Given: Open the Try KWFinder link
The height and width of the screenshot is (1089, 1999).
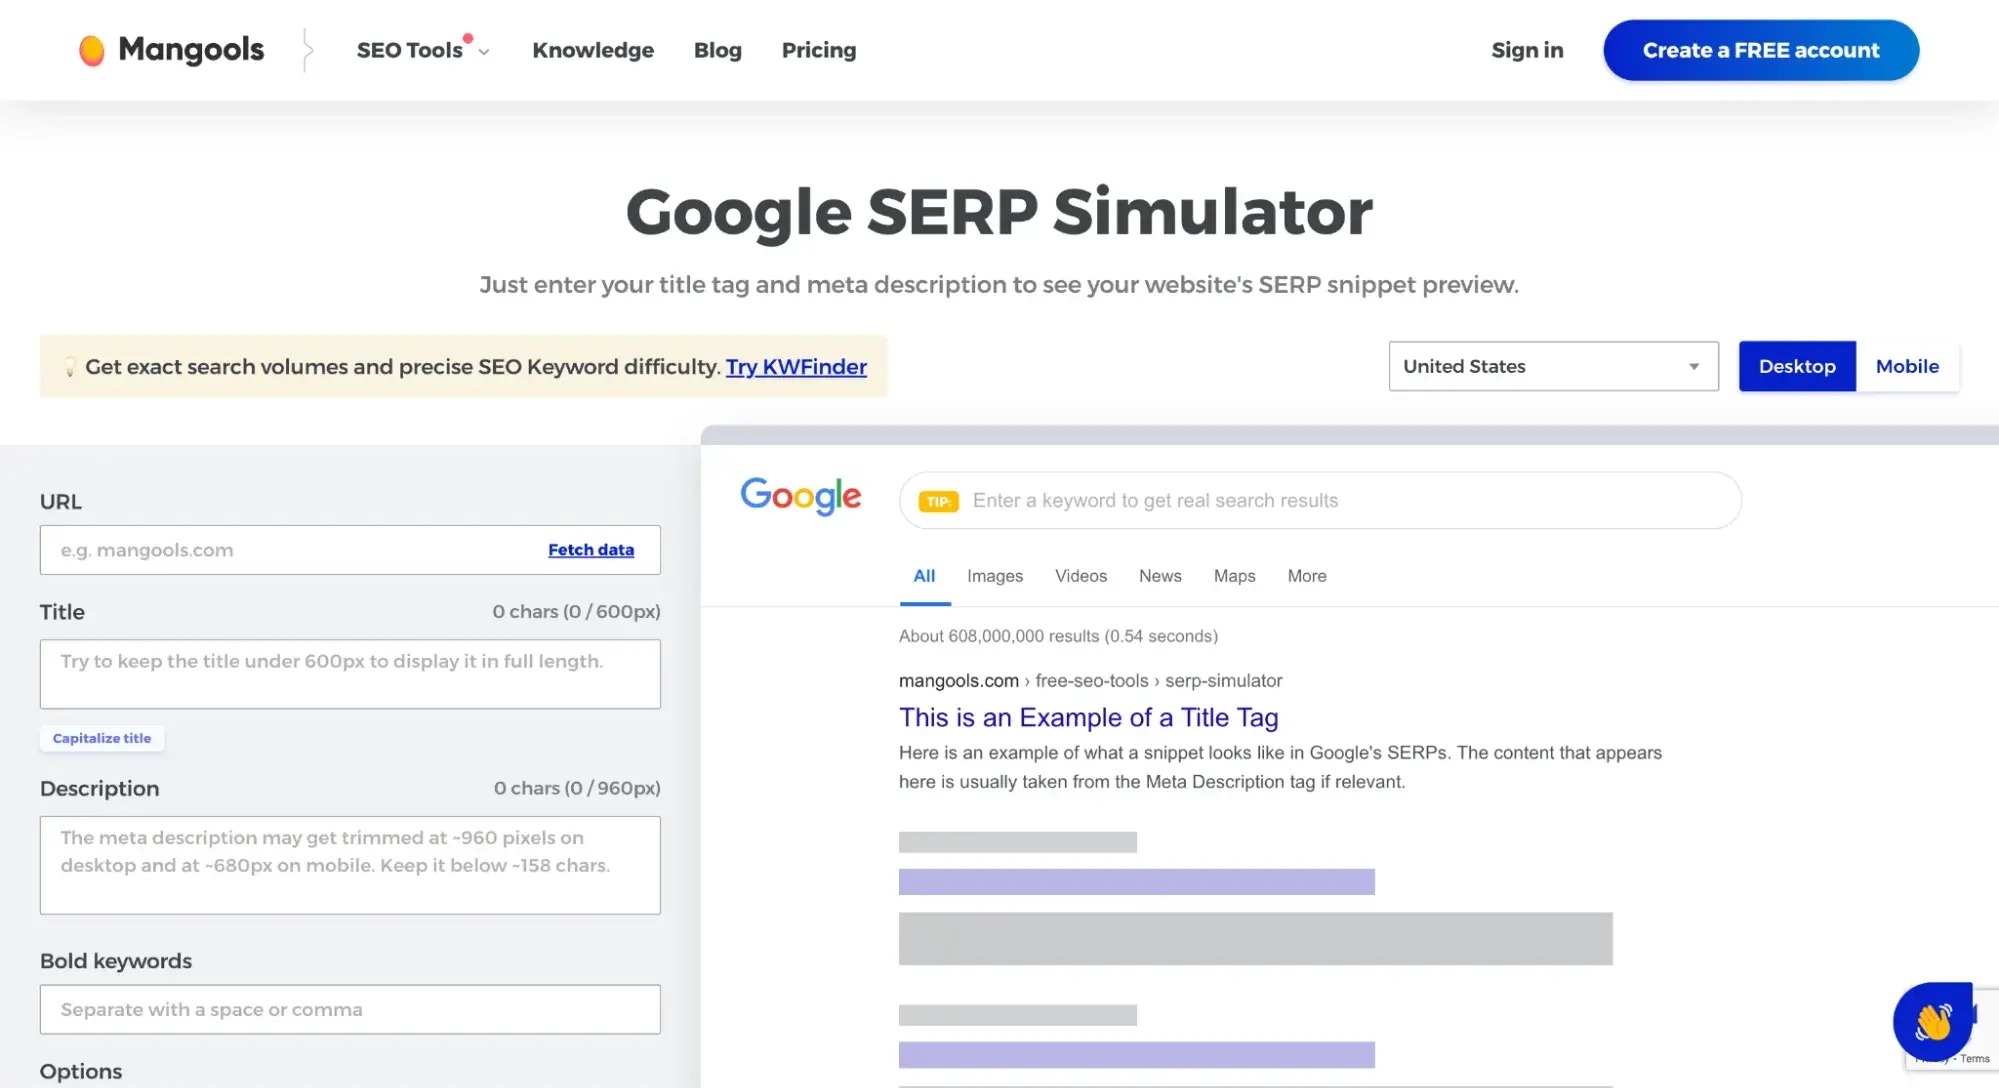Looking at the screenshot, I should click(795, 367).
